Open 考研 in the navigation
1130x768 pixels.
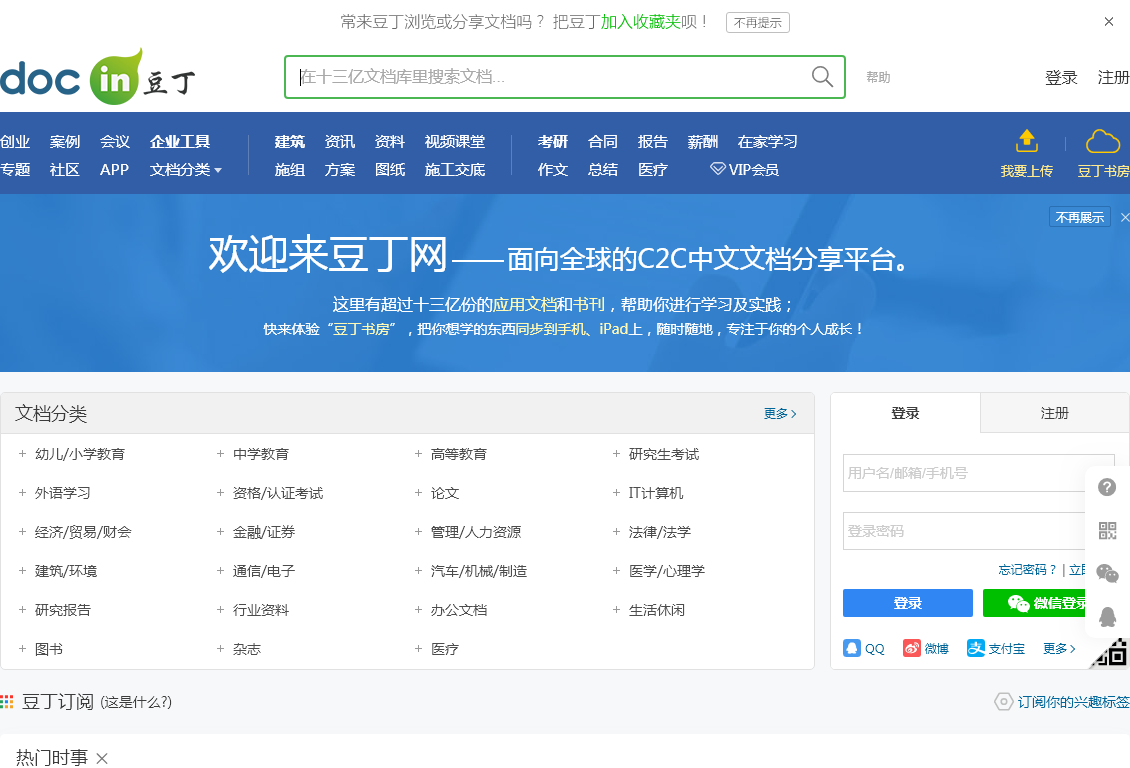pos(553,141)
